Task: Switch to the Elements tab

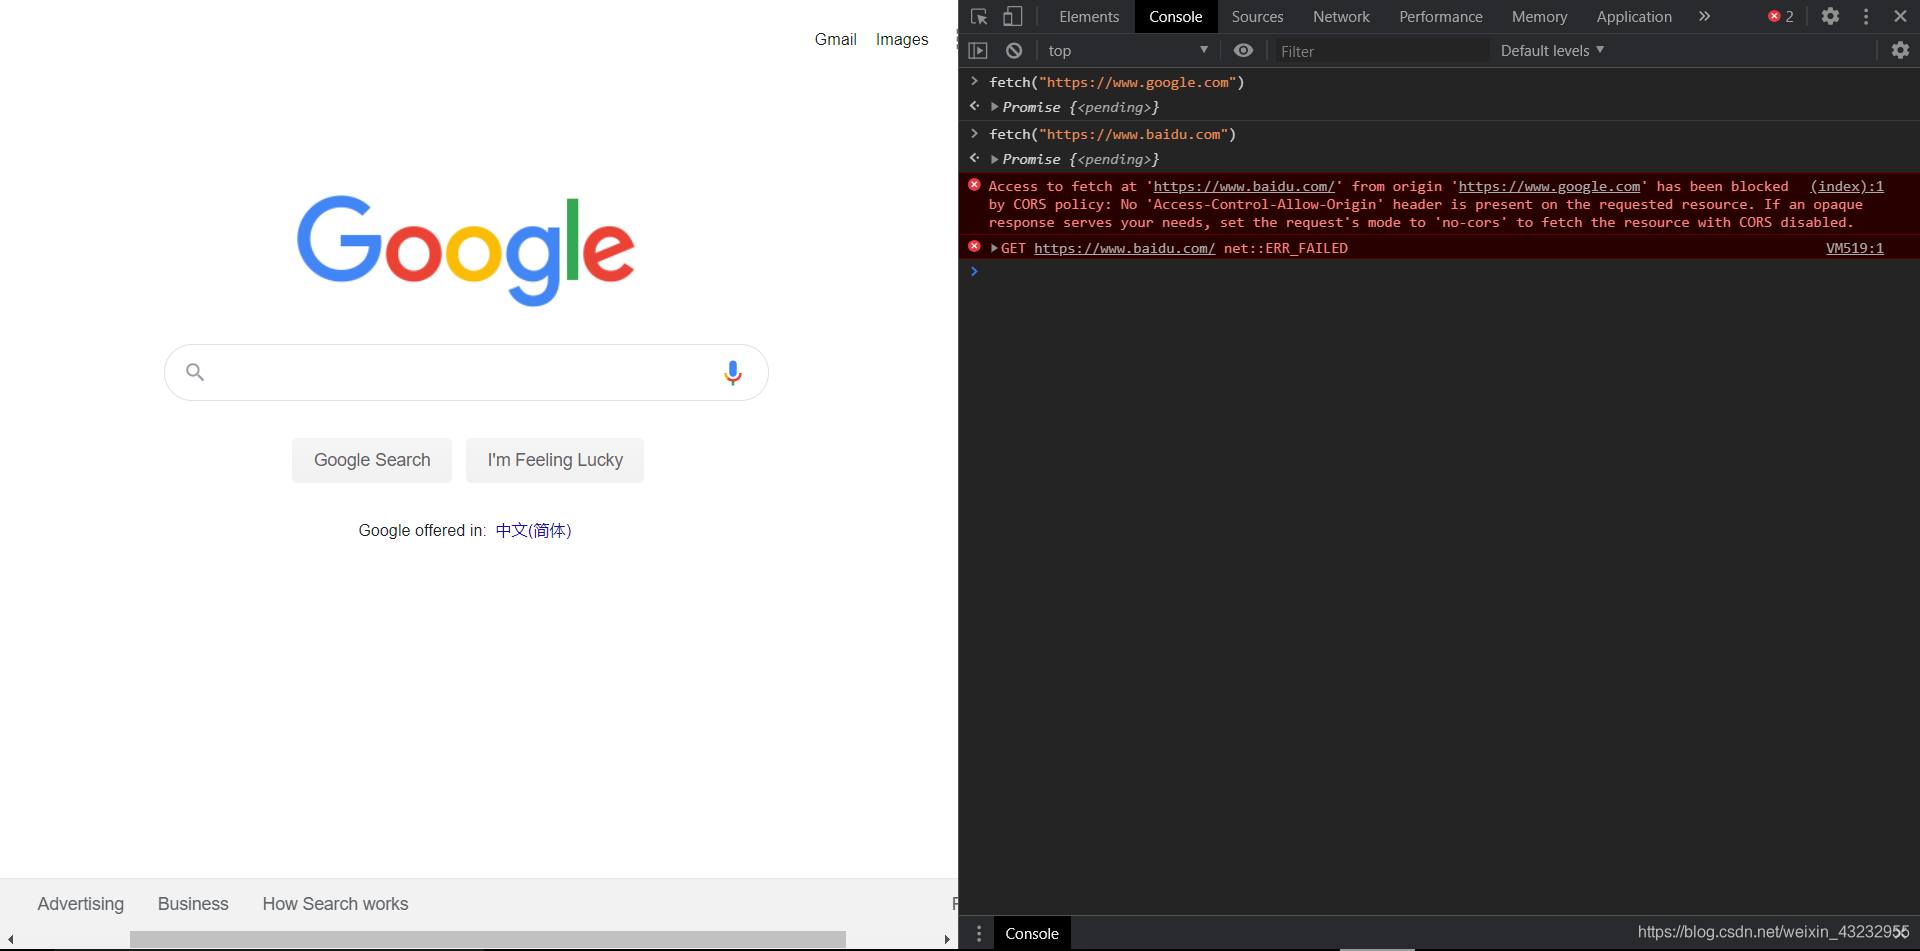Action: [x=1089, y=17]
